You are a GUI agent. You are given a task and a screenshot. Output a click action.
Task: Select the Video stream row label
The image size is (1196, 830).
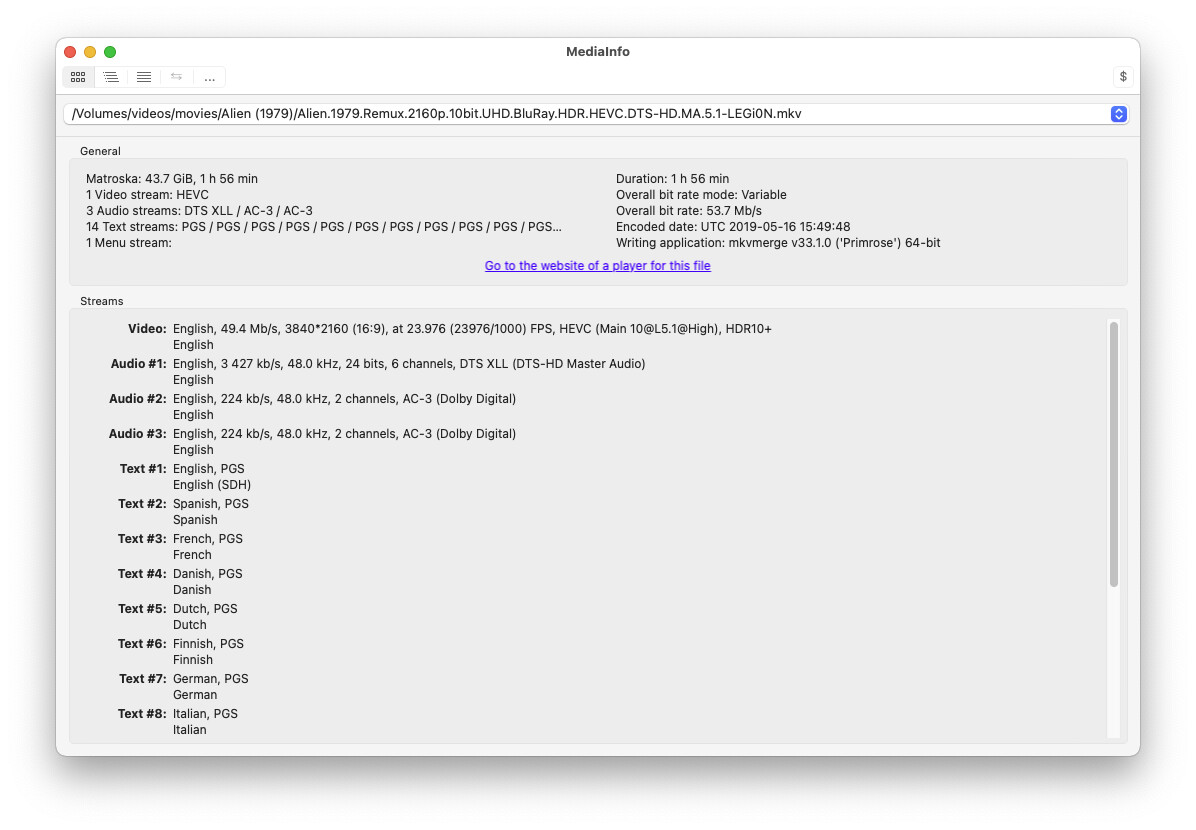pos(147,329)
